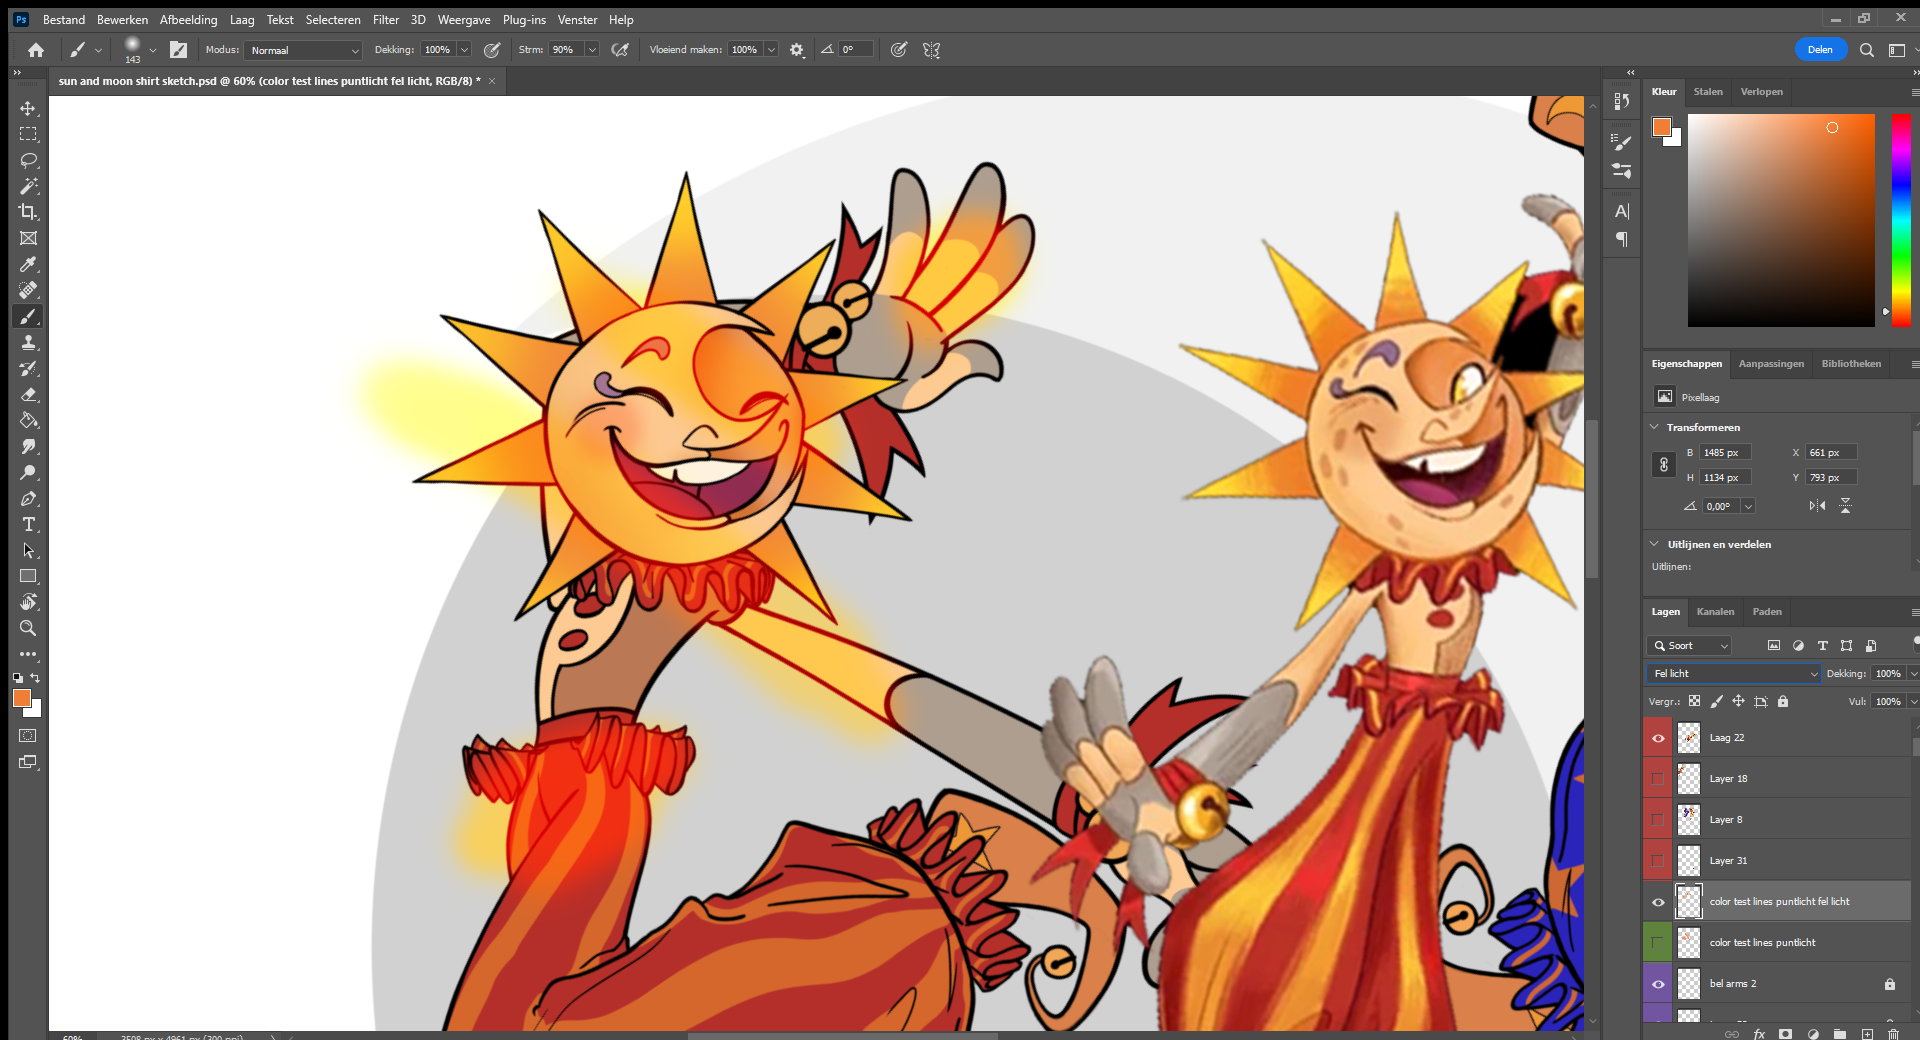The image size is (1920, 1040).
Task: Select the Dodge tool
Action: [28, 472]
